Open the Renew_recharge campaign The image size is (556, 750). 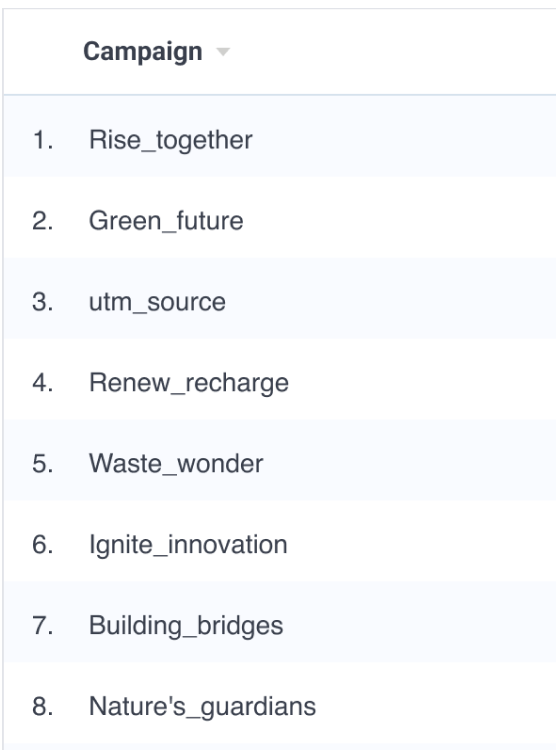[189, 383]
